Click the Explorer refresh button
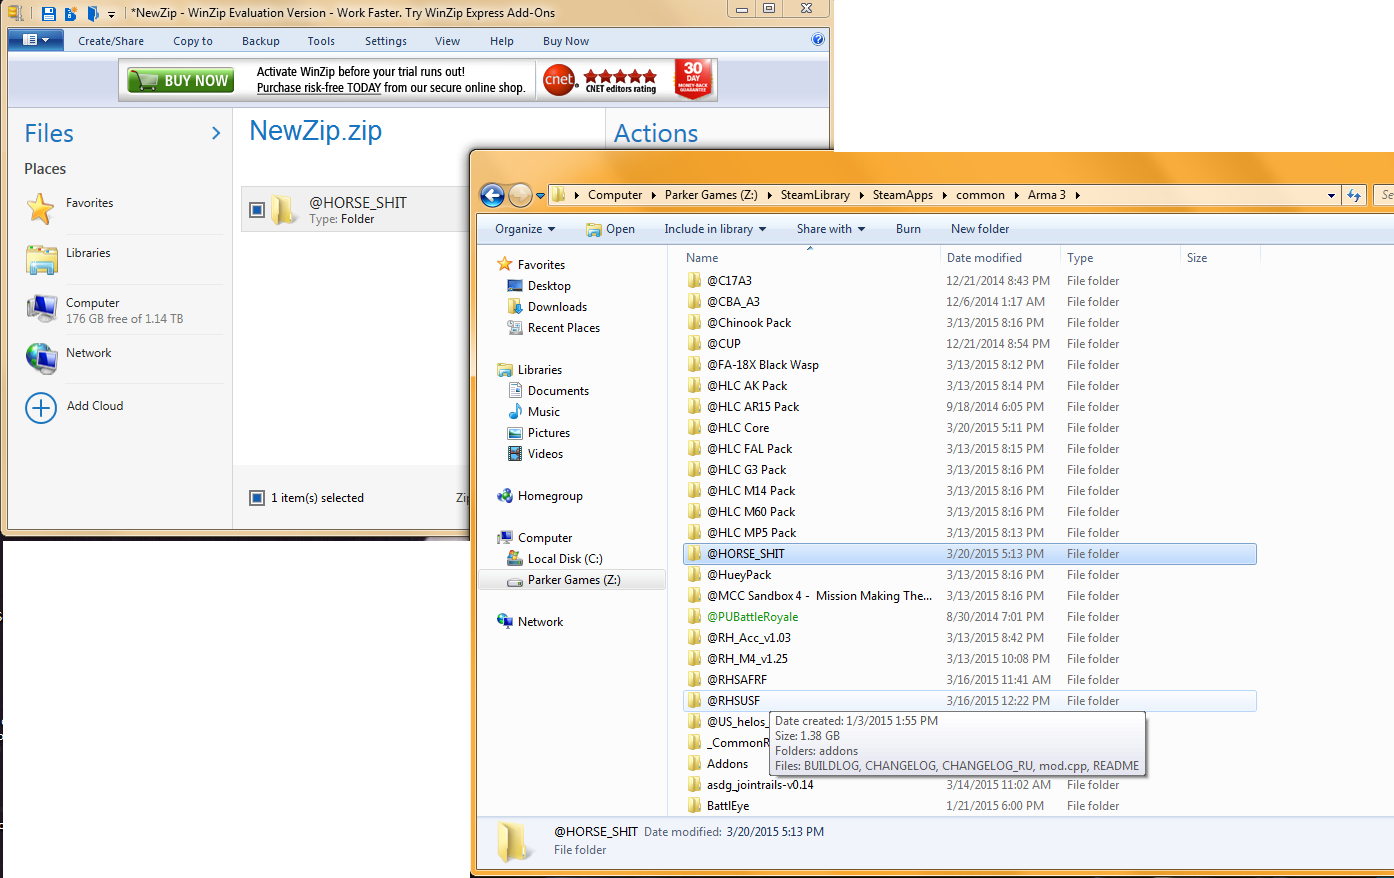This screenshot has width=1394, height=878. click(x=1354, y=195)
